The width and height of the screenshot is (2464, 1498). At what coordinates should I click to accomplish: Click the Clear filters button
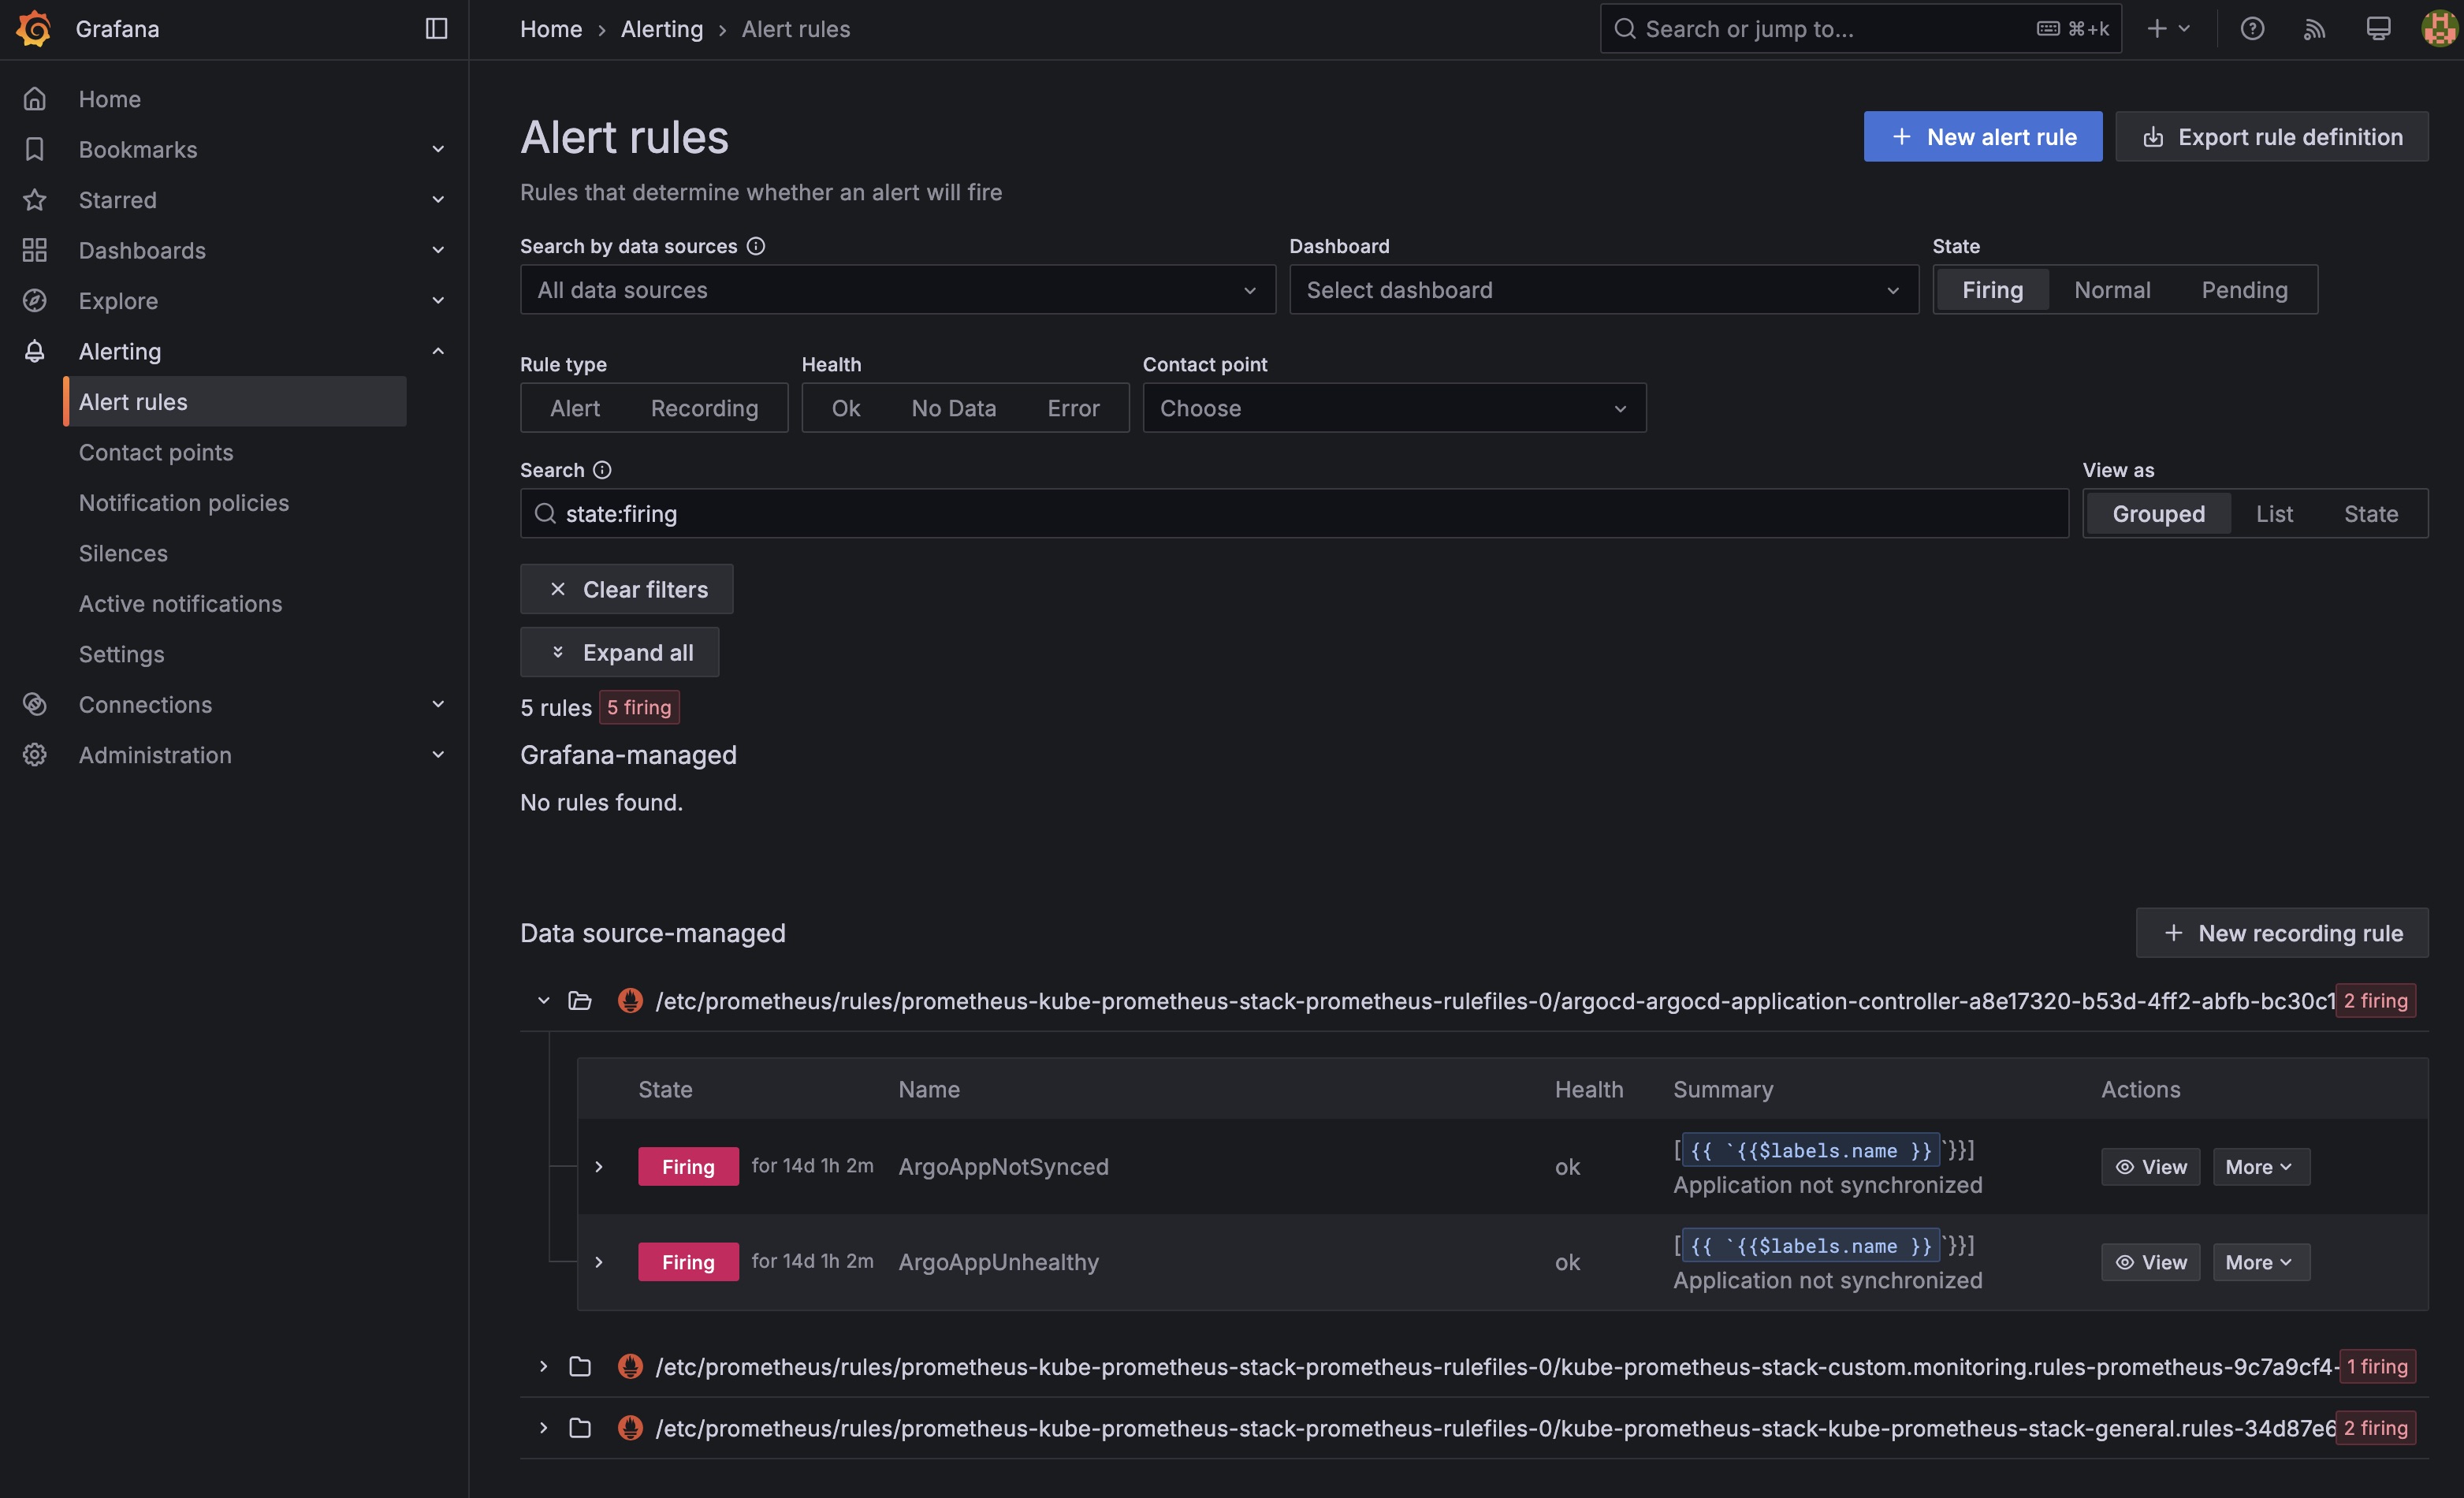click(x=626, y=589)
